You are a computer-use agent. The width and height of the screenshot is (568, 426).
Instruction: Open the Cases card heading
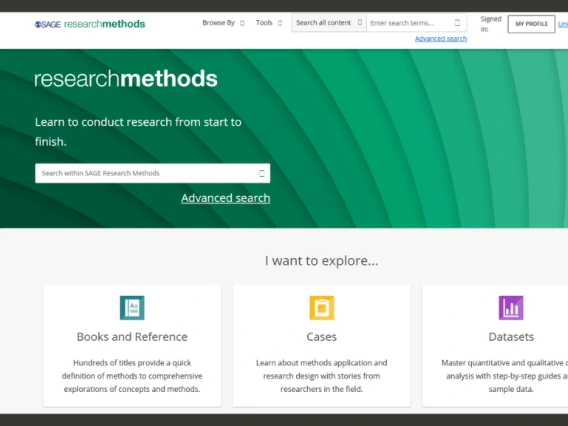coord(322,337)
